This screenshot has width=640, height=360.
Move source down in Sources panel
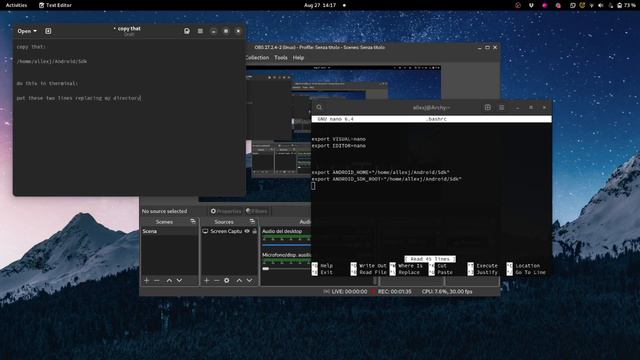pyautogui.click(x=249, y=280)
